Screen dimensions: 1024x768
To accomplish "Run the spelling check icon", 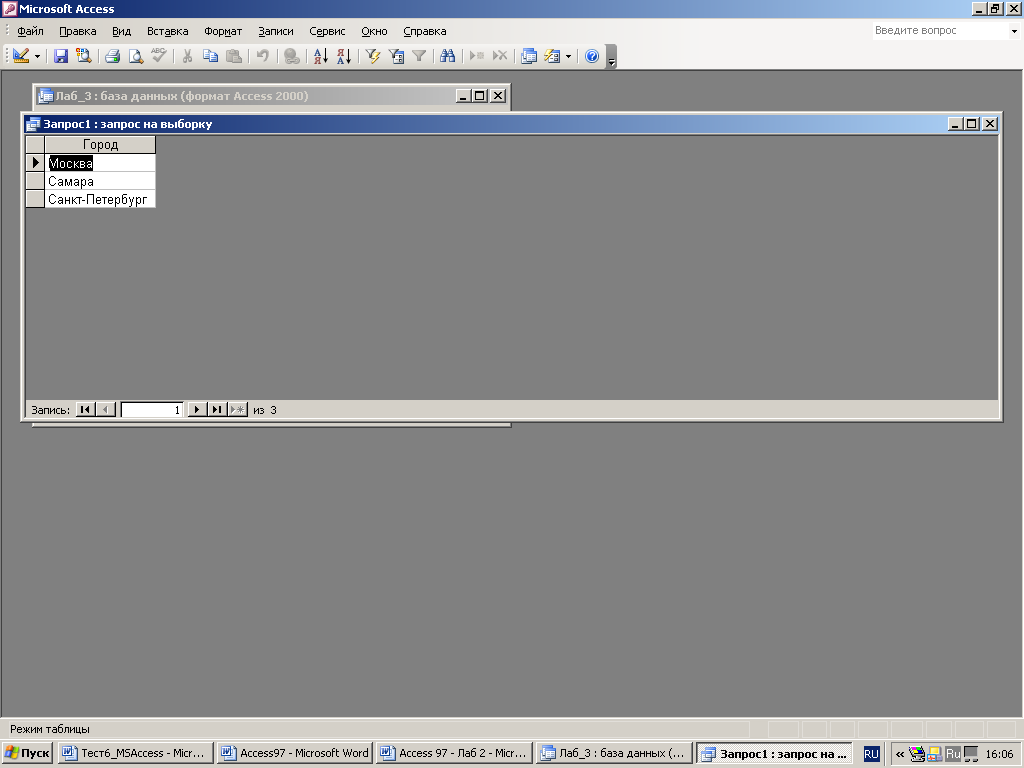I will click(159, 56).
